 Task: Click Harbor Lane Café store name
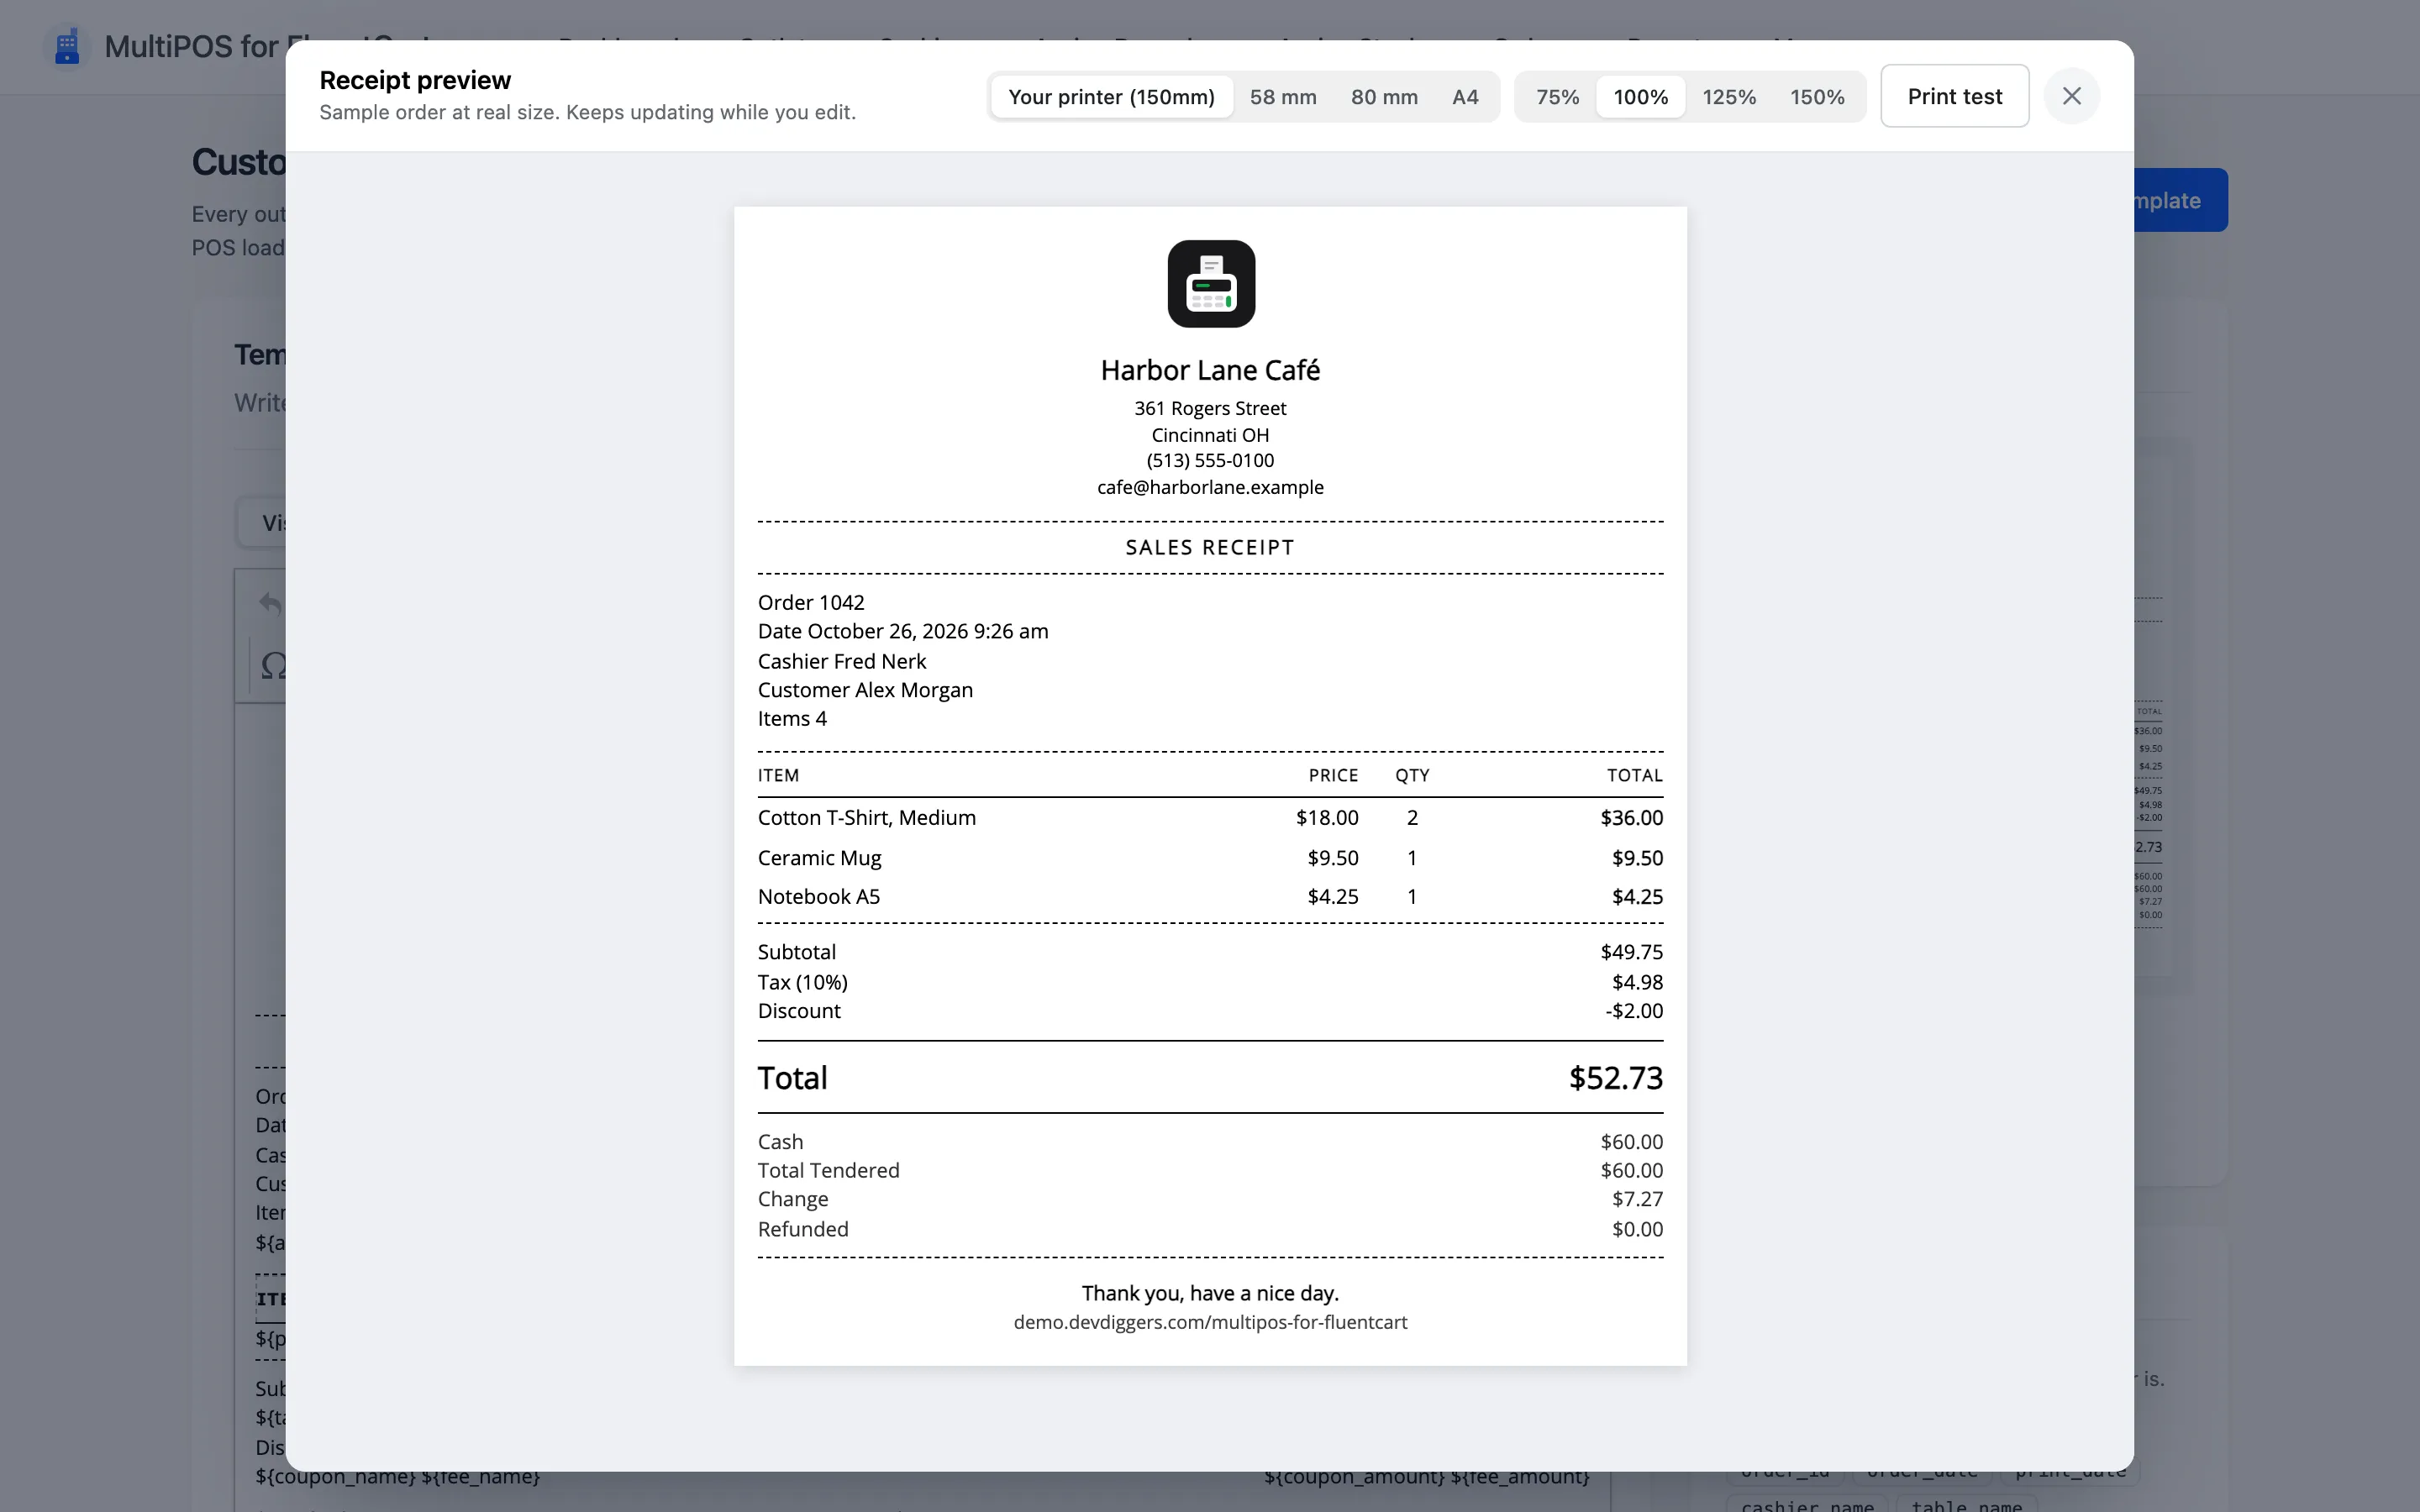[x=1210, y=370]
